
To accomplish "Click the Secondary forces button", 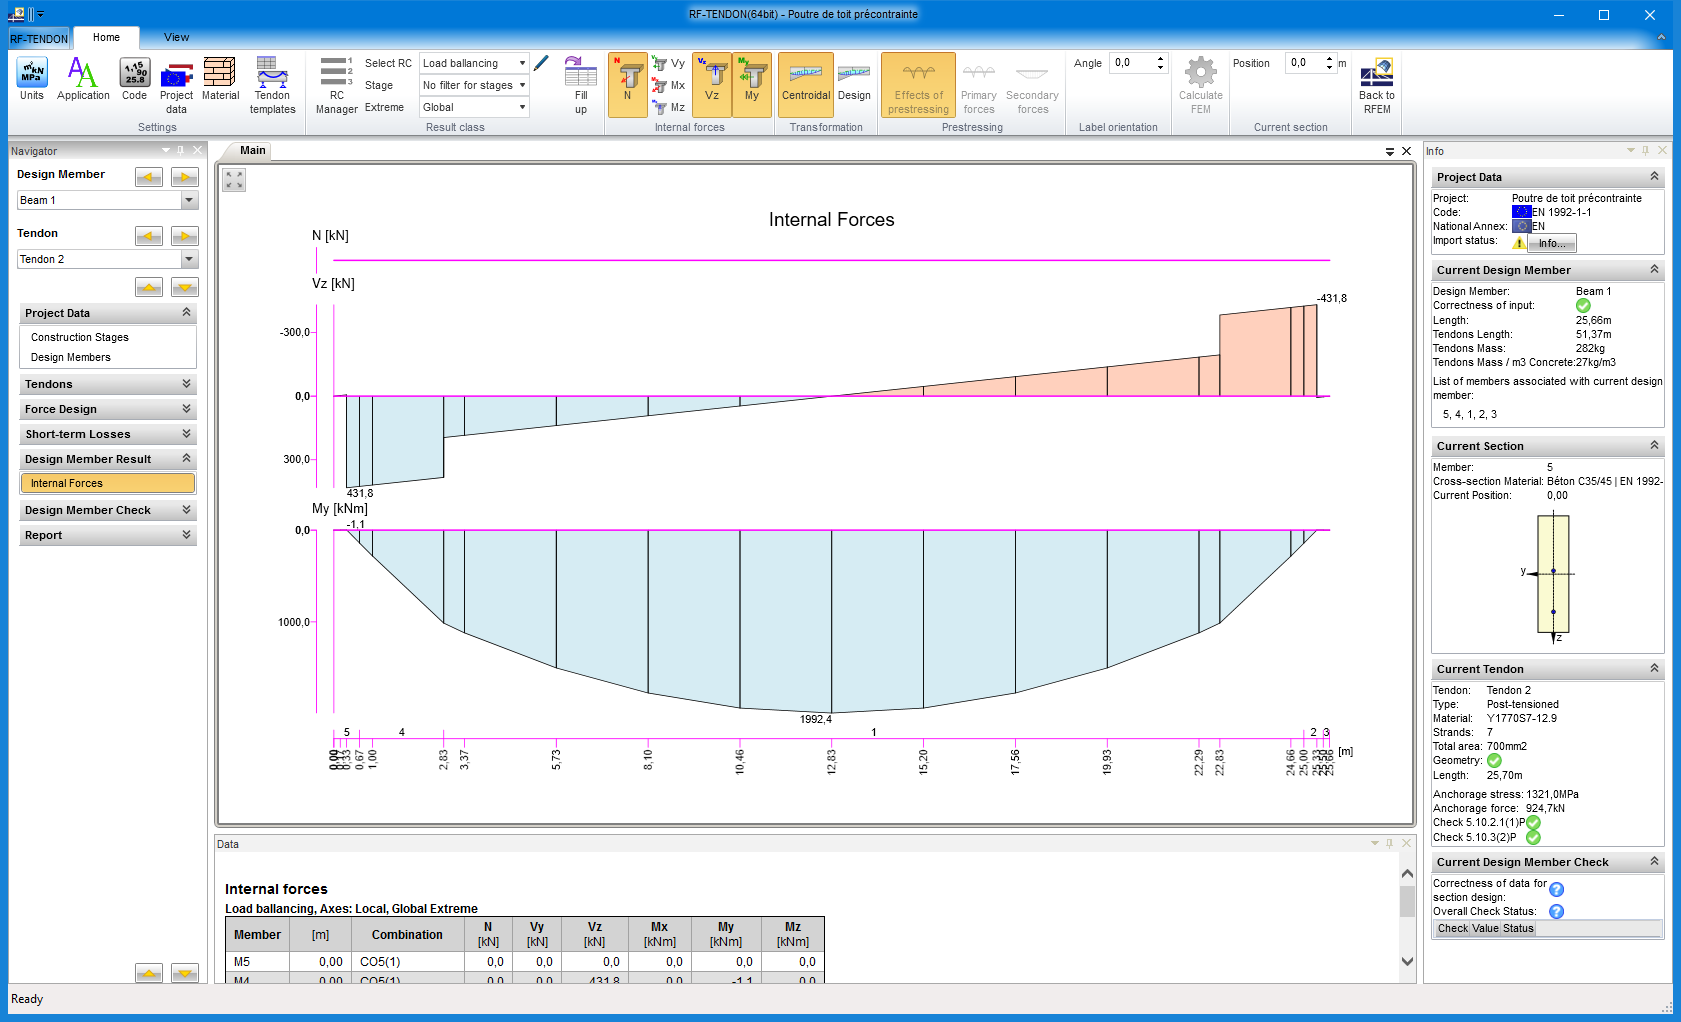I will (x=1032, y=85).
